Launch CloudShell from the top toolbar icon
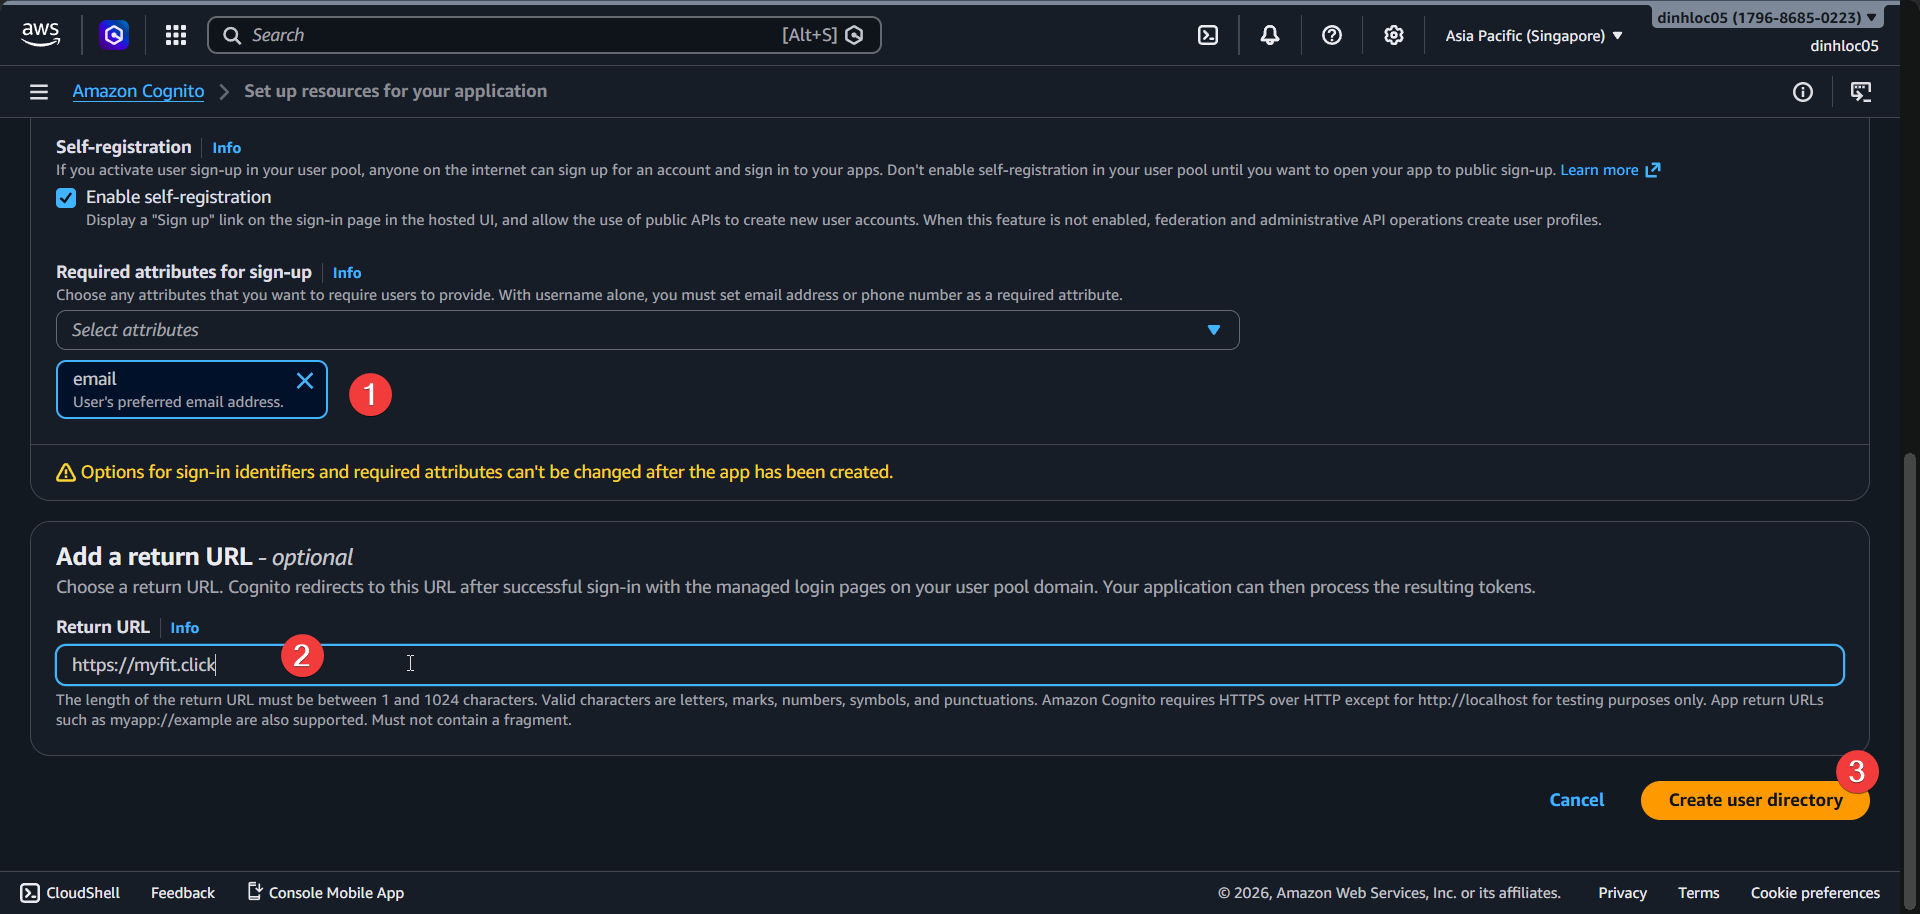Screen dimensions: 1920x914 1207,34
